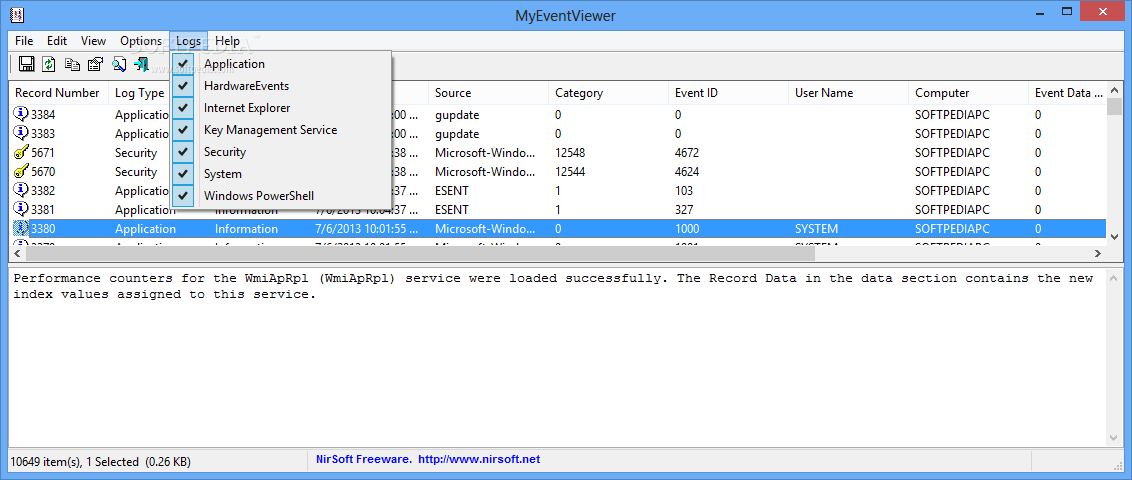Toggle the Key Management Service log

282,130
